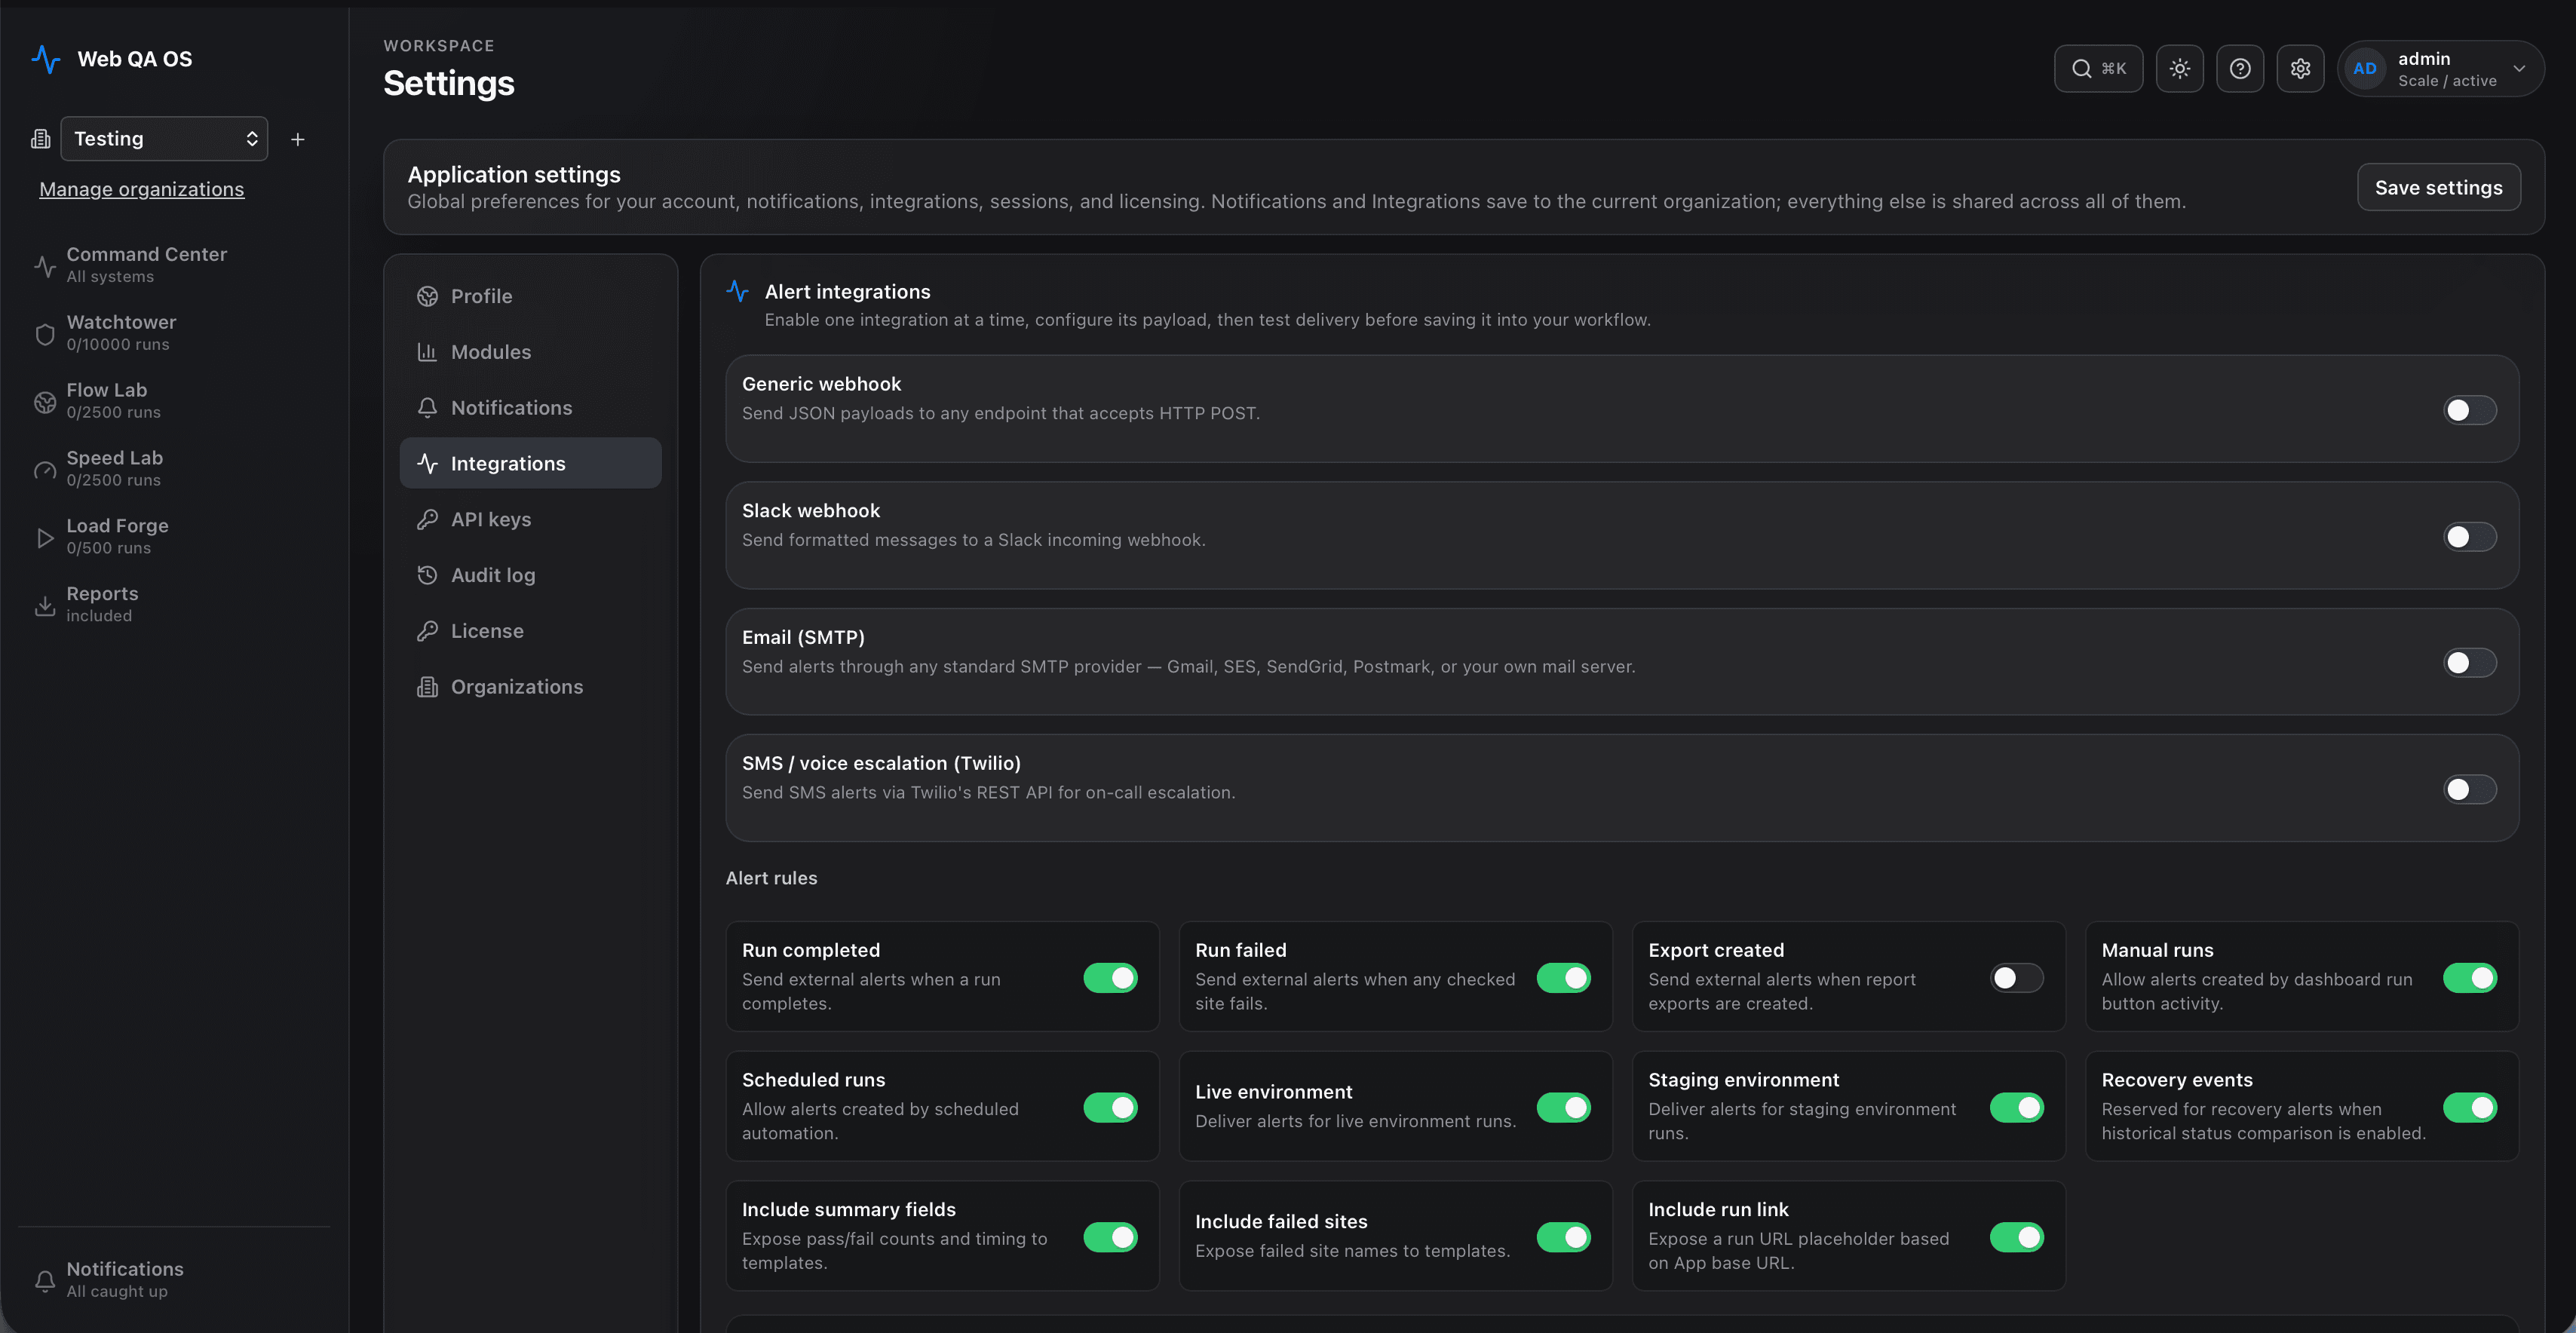Click the organization building icon beside Testing
This screenshot has height=1333, width=2576.
[41, 139]
